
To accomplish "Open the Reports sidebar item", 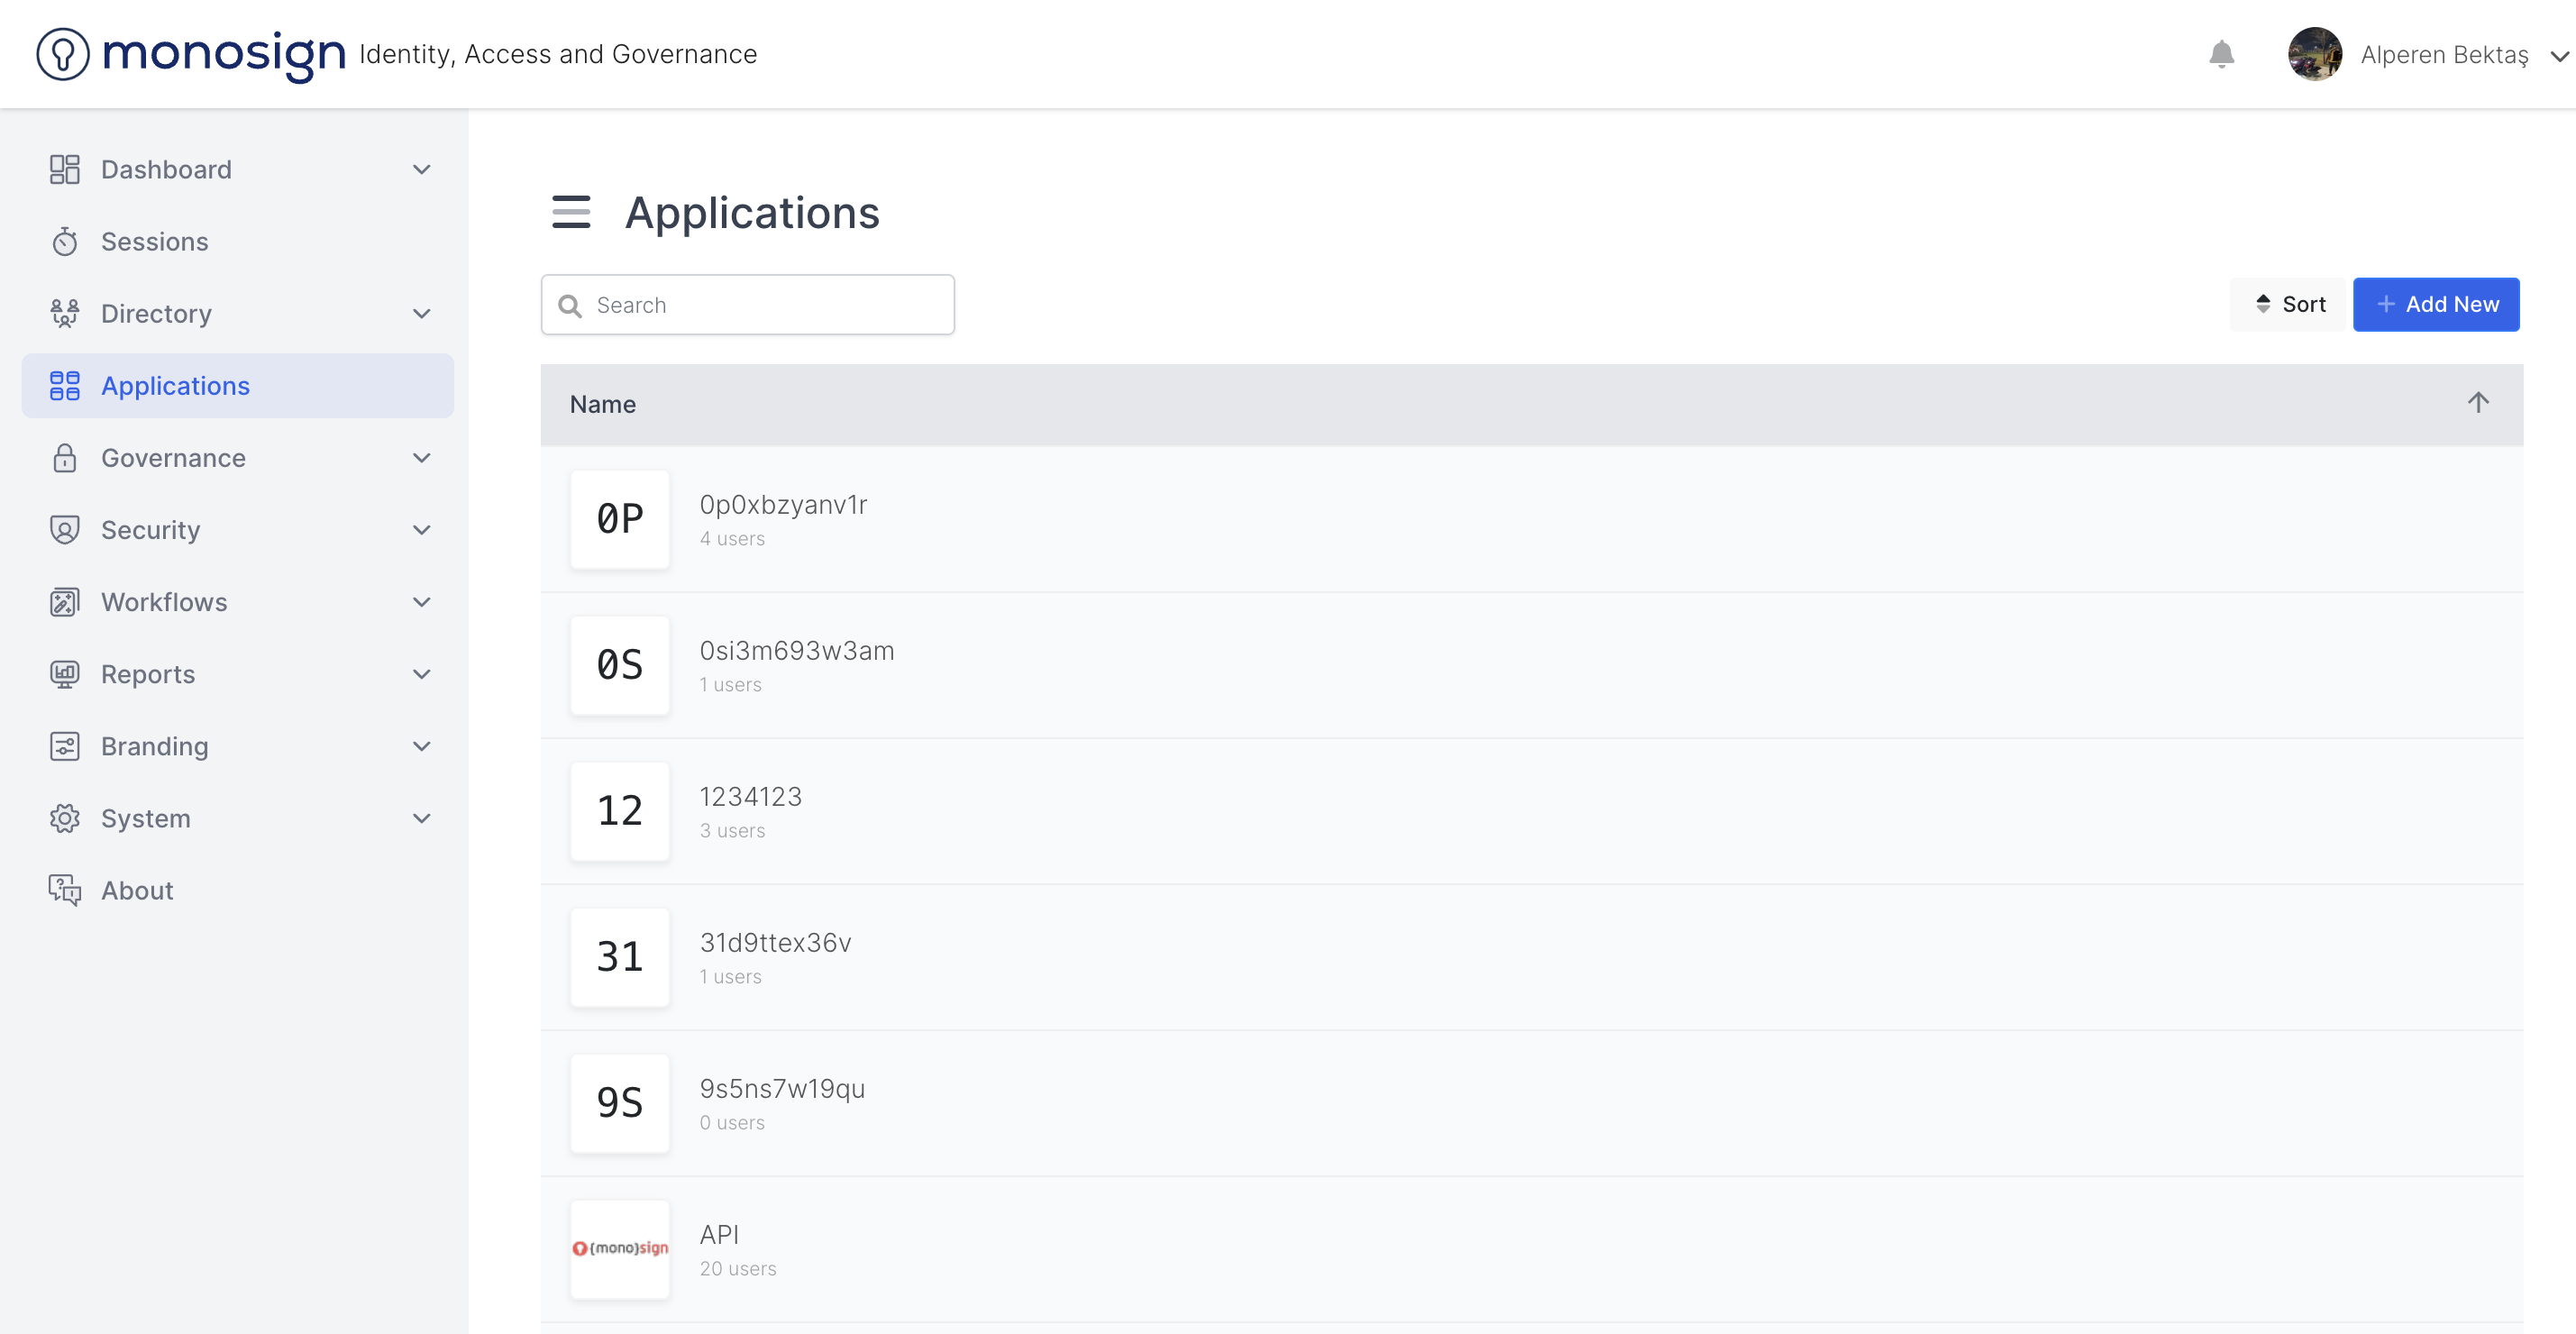I will (148, 674).
